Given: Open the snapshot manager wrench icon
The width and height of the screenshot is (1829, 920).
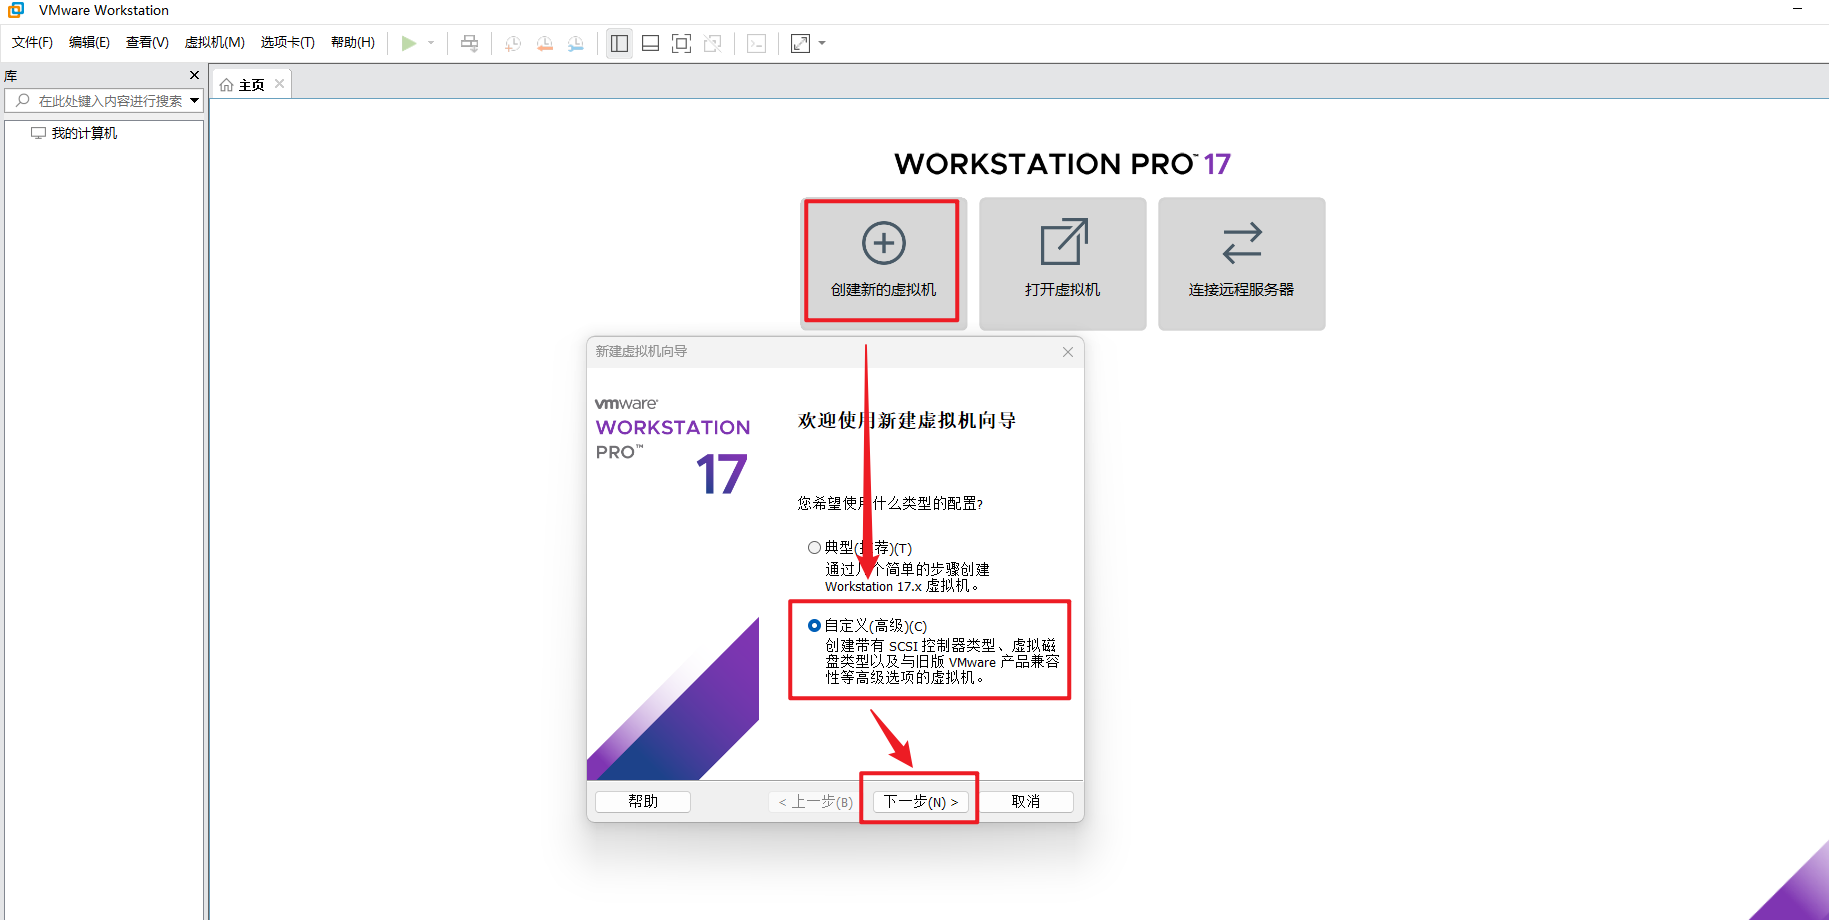Looking at the screenshot, I should pos(575,43).
